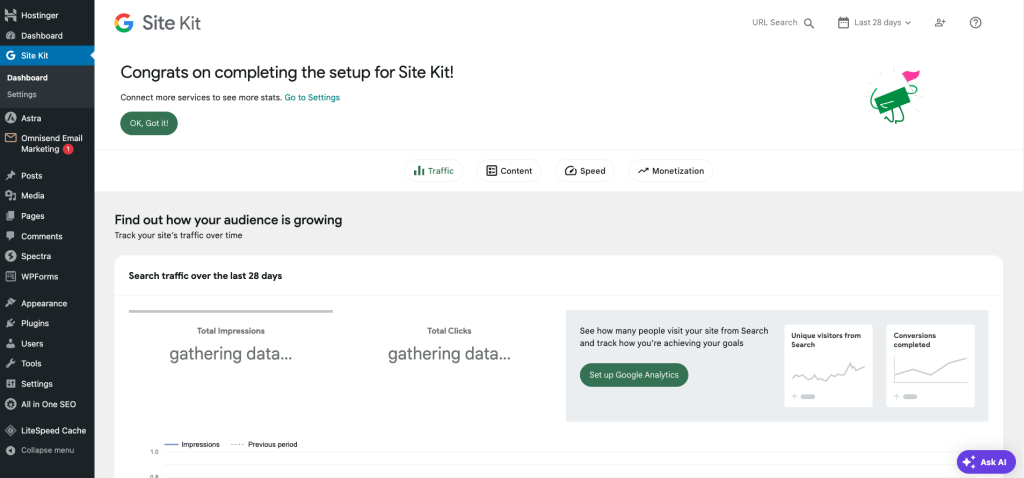
Task: Click Set up Google Analytics button
Action: tap(634, 375)
